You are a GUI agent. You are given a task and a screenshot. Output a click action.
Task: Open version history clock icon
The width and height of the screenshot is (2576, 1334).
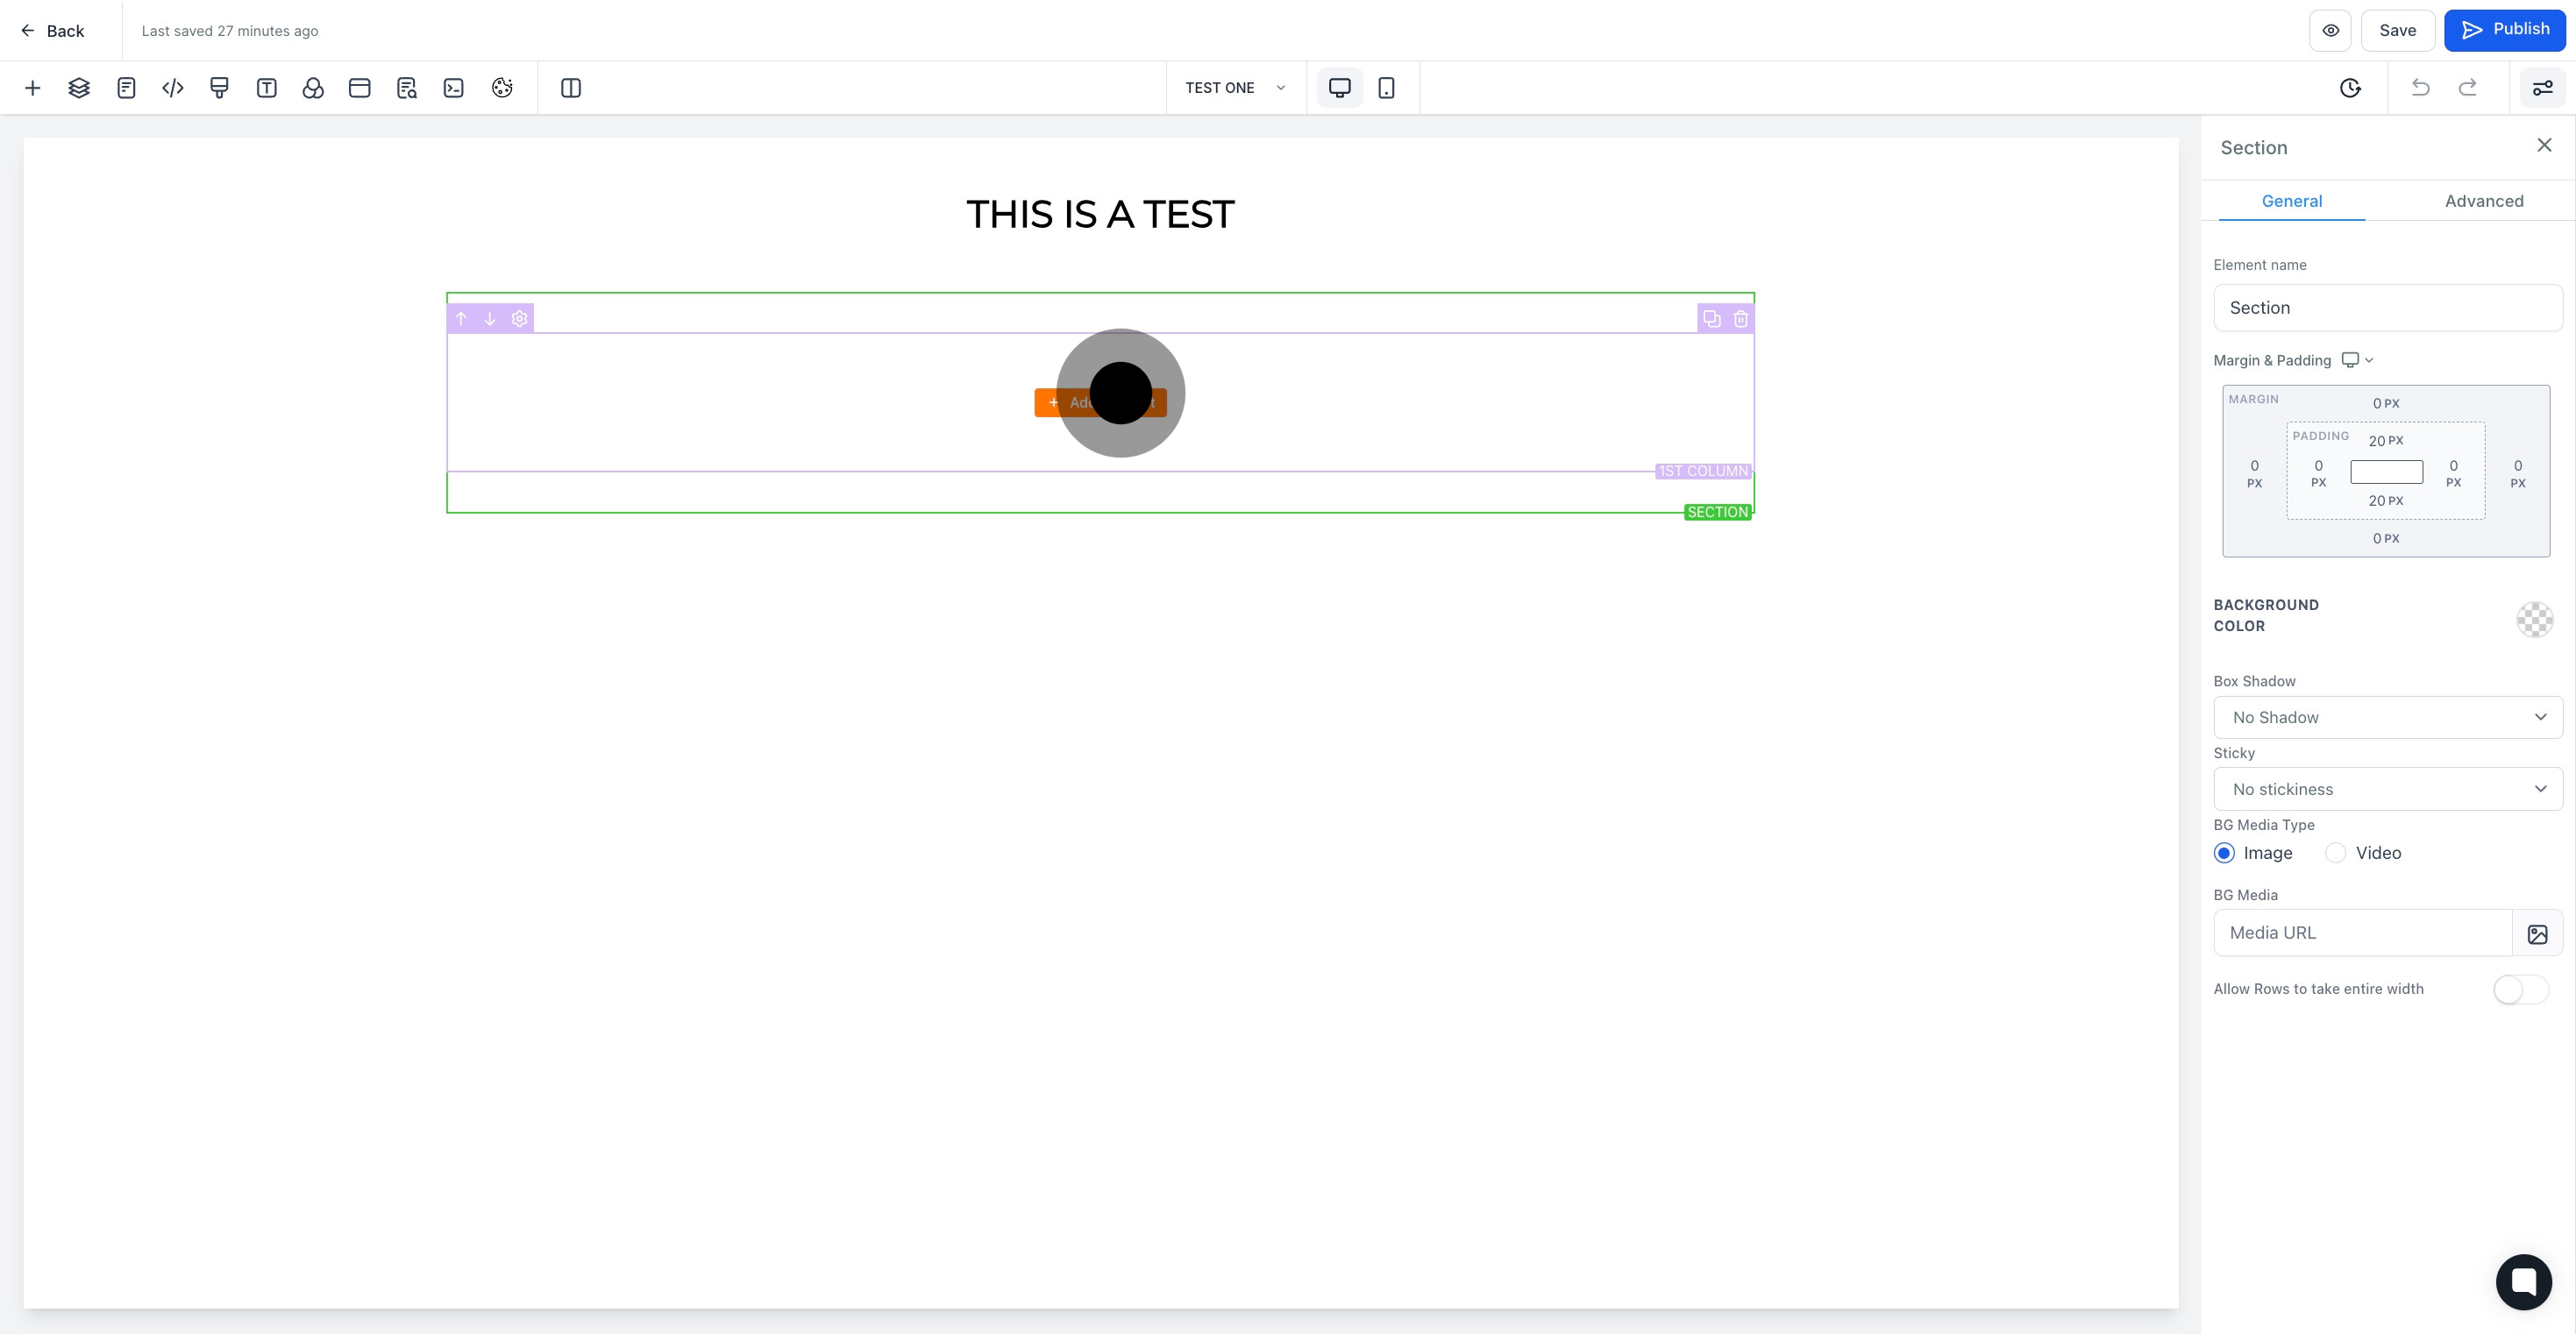[2350, 88]
